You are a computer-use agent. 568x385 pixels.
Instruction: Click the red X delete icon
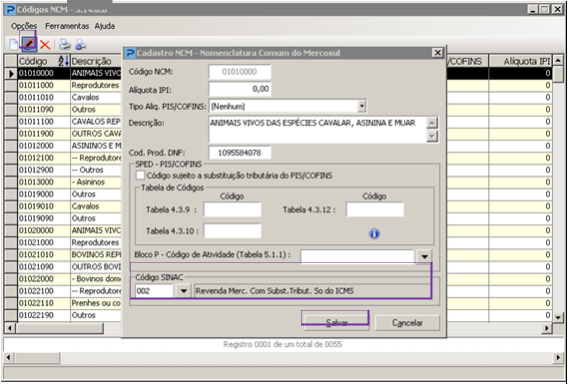[x=45, y=45]
